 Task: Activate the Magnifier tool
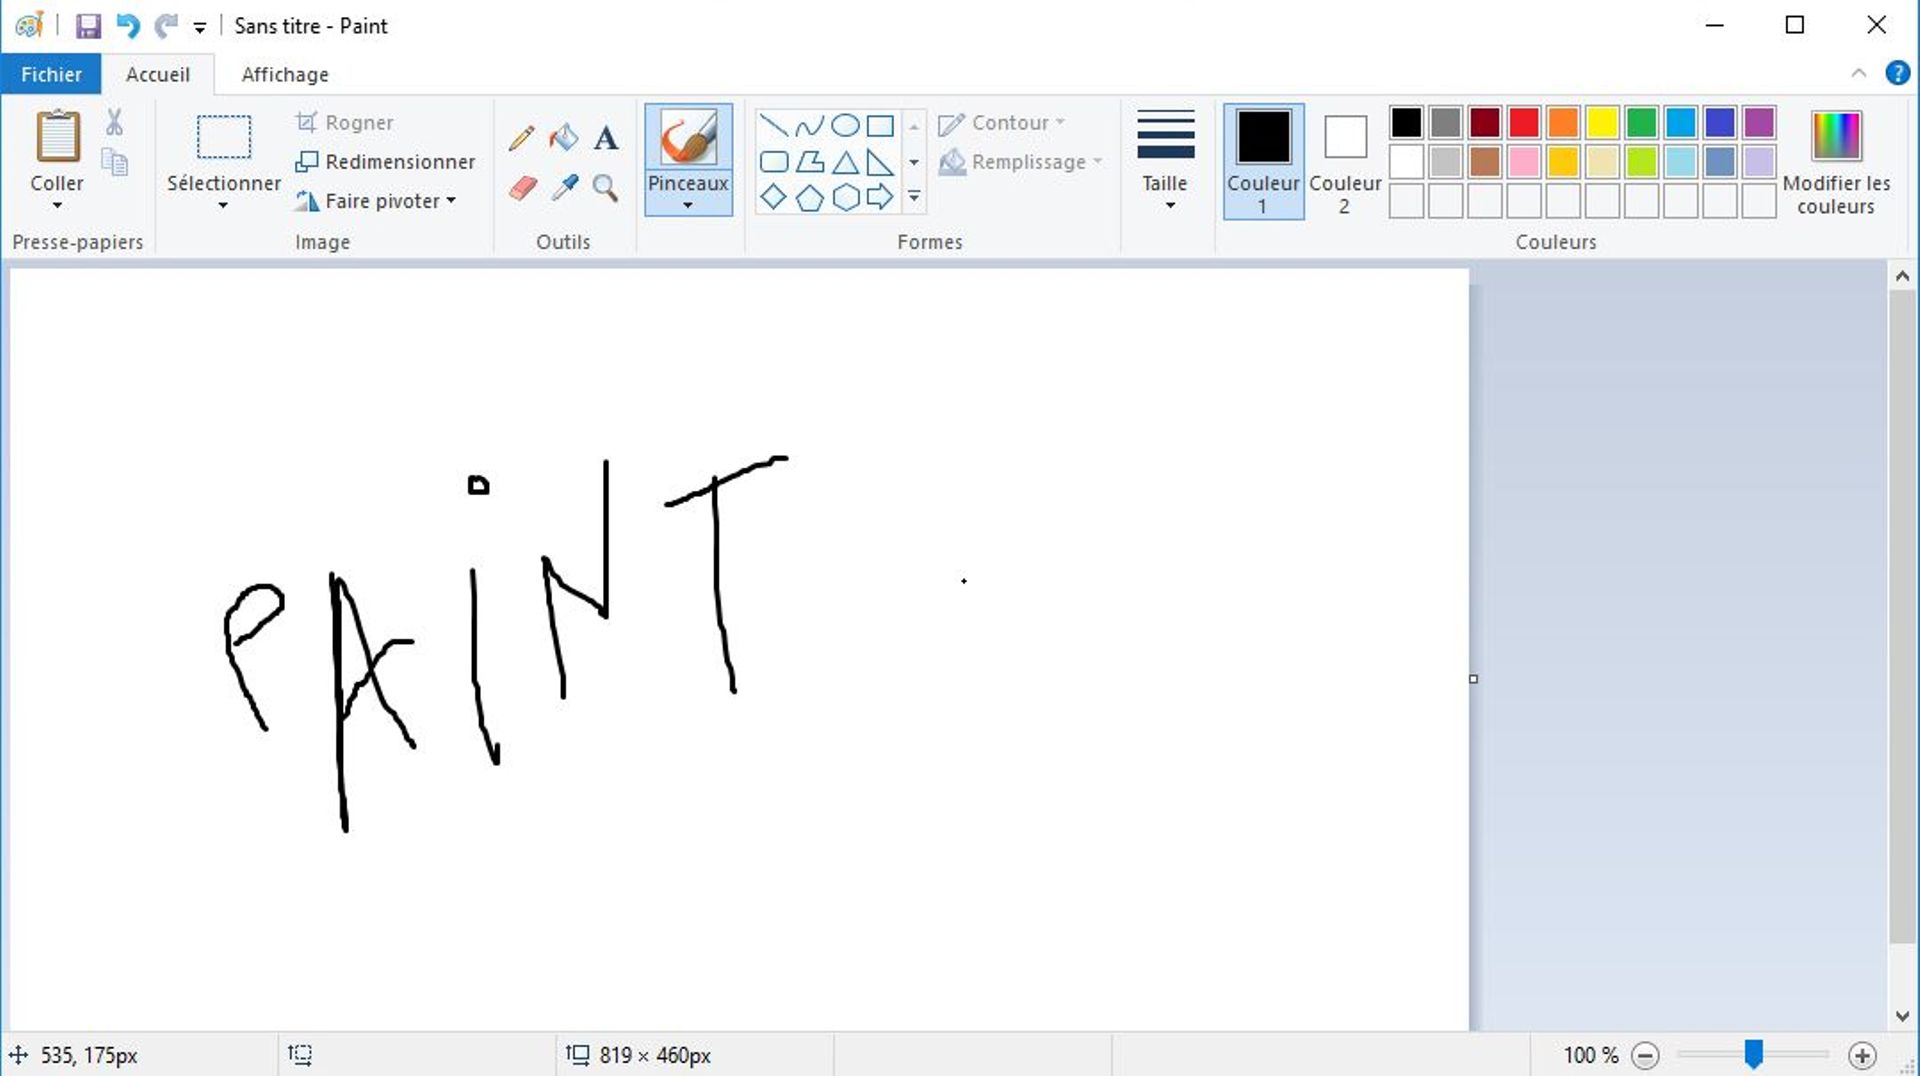coord(605,189)
